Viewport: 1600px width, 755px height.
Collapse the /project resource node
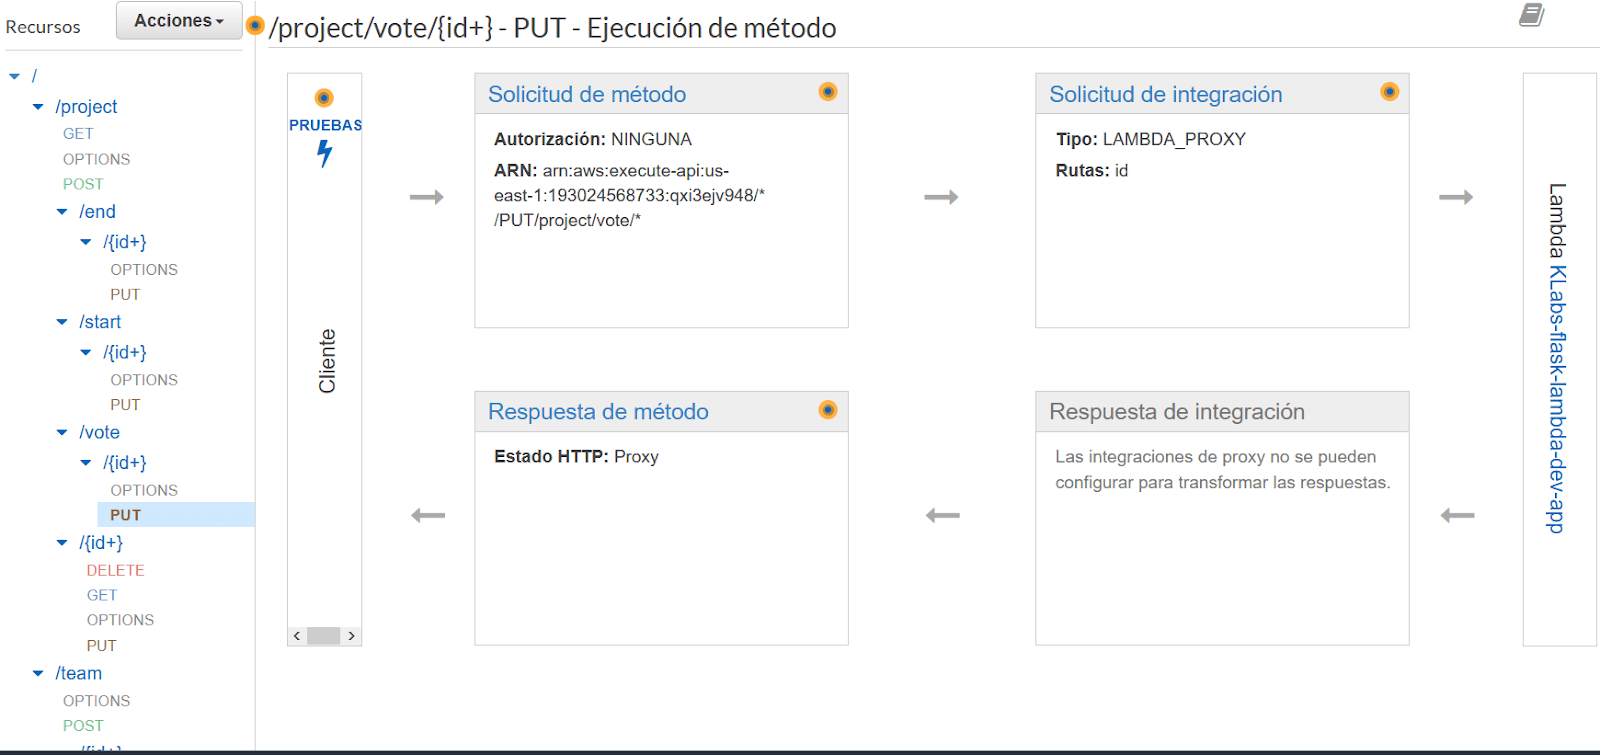coord(38,107)
